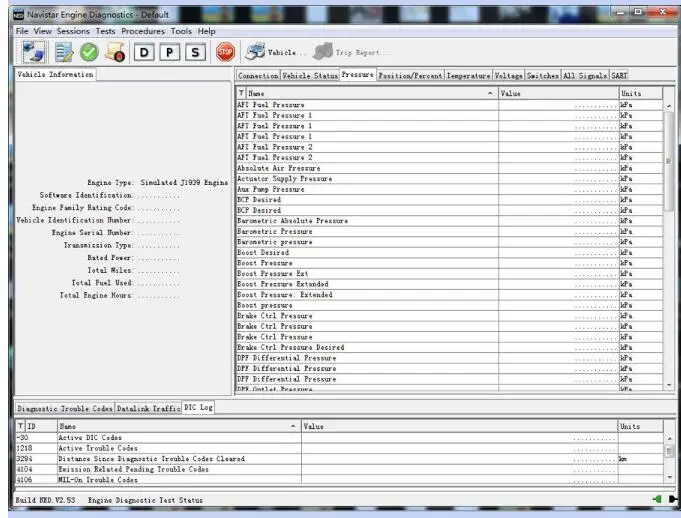Open the File menu
Viewport: 681px width, 518px height.
pos(22,31)
